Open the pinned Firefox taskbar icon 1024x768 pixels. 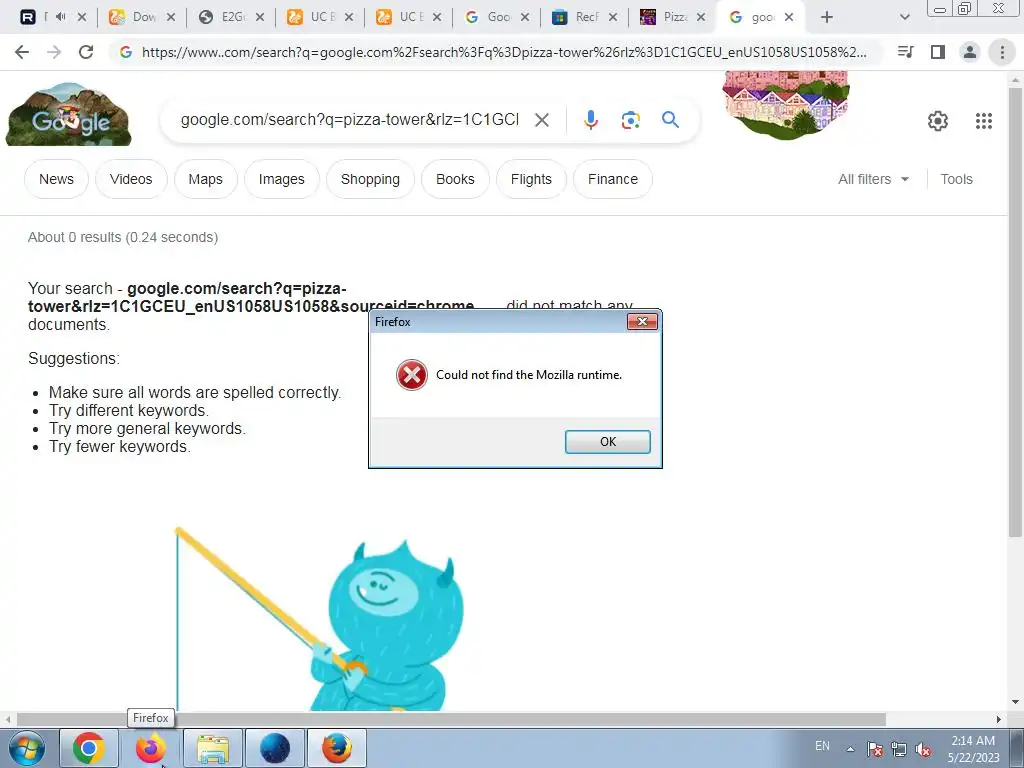click(x=151, y=748)
